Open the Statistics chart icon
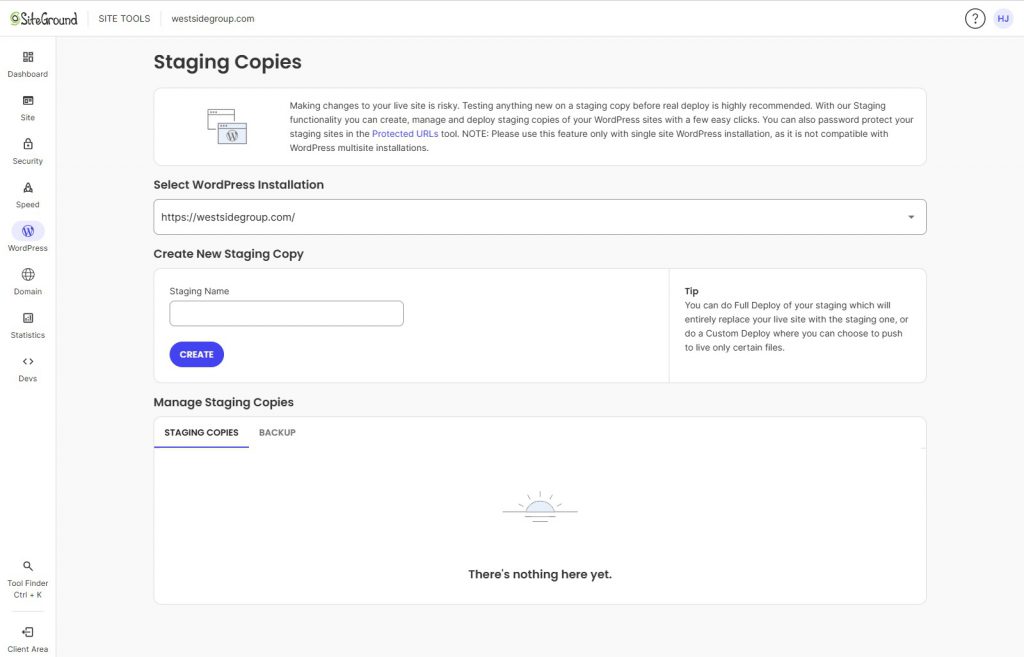This screenshot has width=1024, height=657. (x=28, y=318)
